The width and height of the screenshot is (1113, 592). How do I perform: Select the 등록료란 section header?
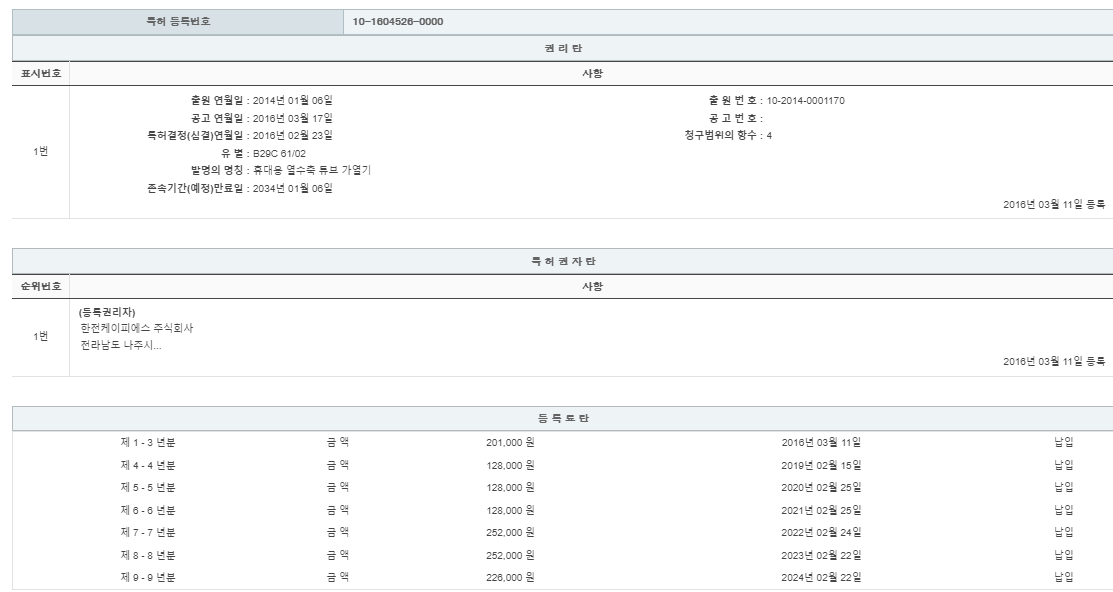(556, 418)
